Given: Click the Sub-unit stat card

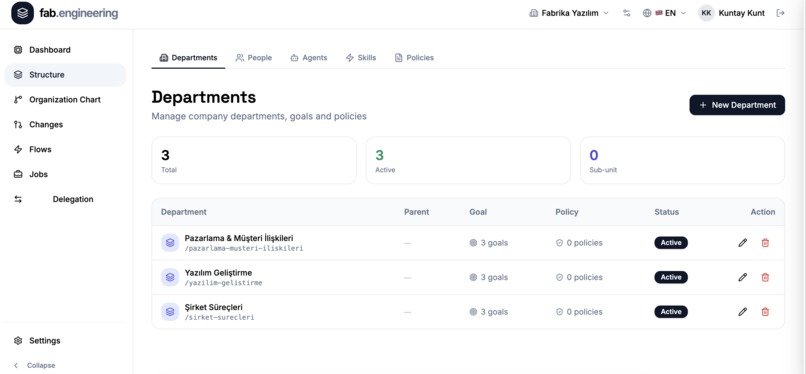Looking at the screenshot, I should tap(683, 160).
